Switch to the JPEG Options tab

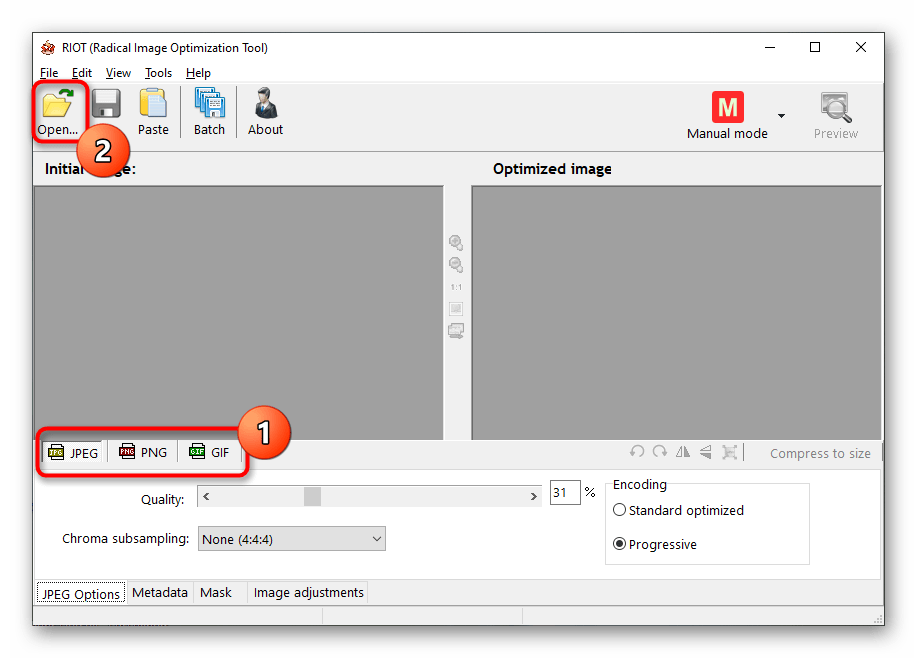click(x=81, y=594)
